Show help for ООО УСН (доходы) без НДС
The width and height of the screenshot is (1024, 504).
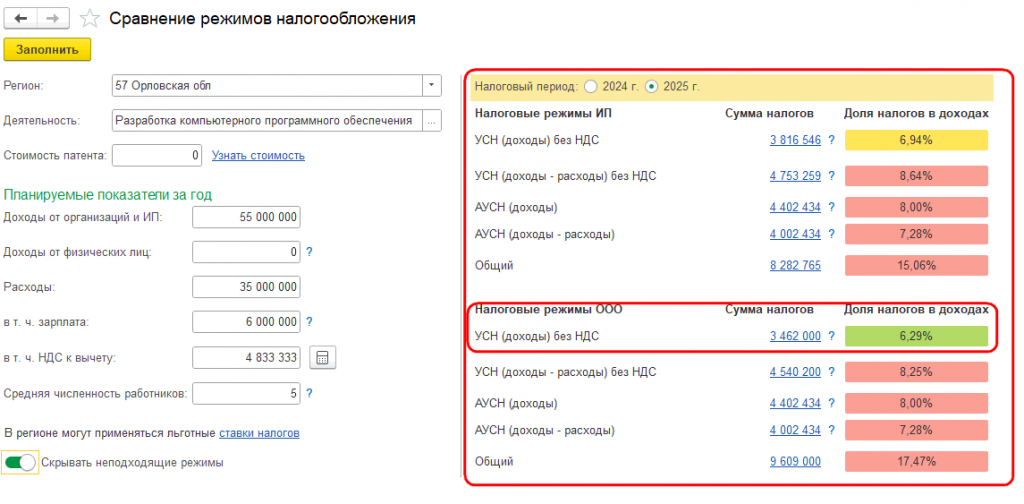tap(831, 336)
